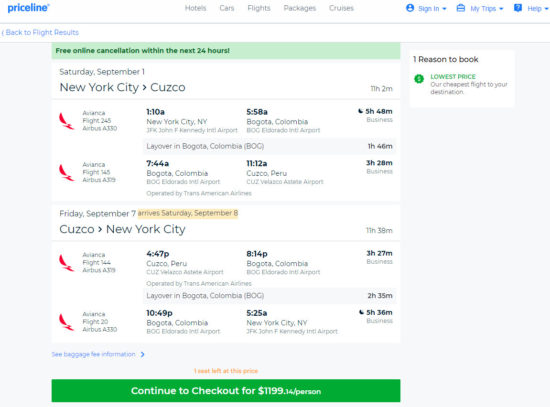550x407 pixels.
Task: Open the Hotels tab
Action: (195, 8)
